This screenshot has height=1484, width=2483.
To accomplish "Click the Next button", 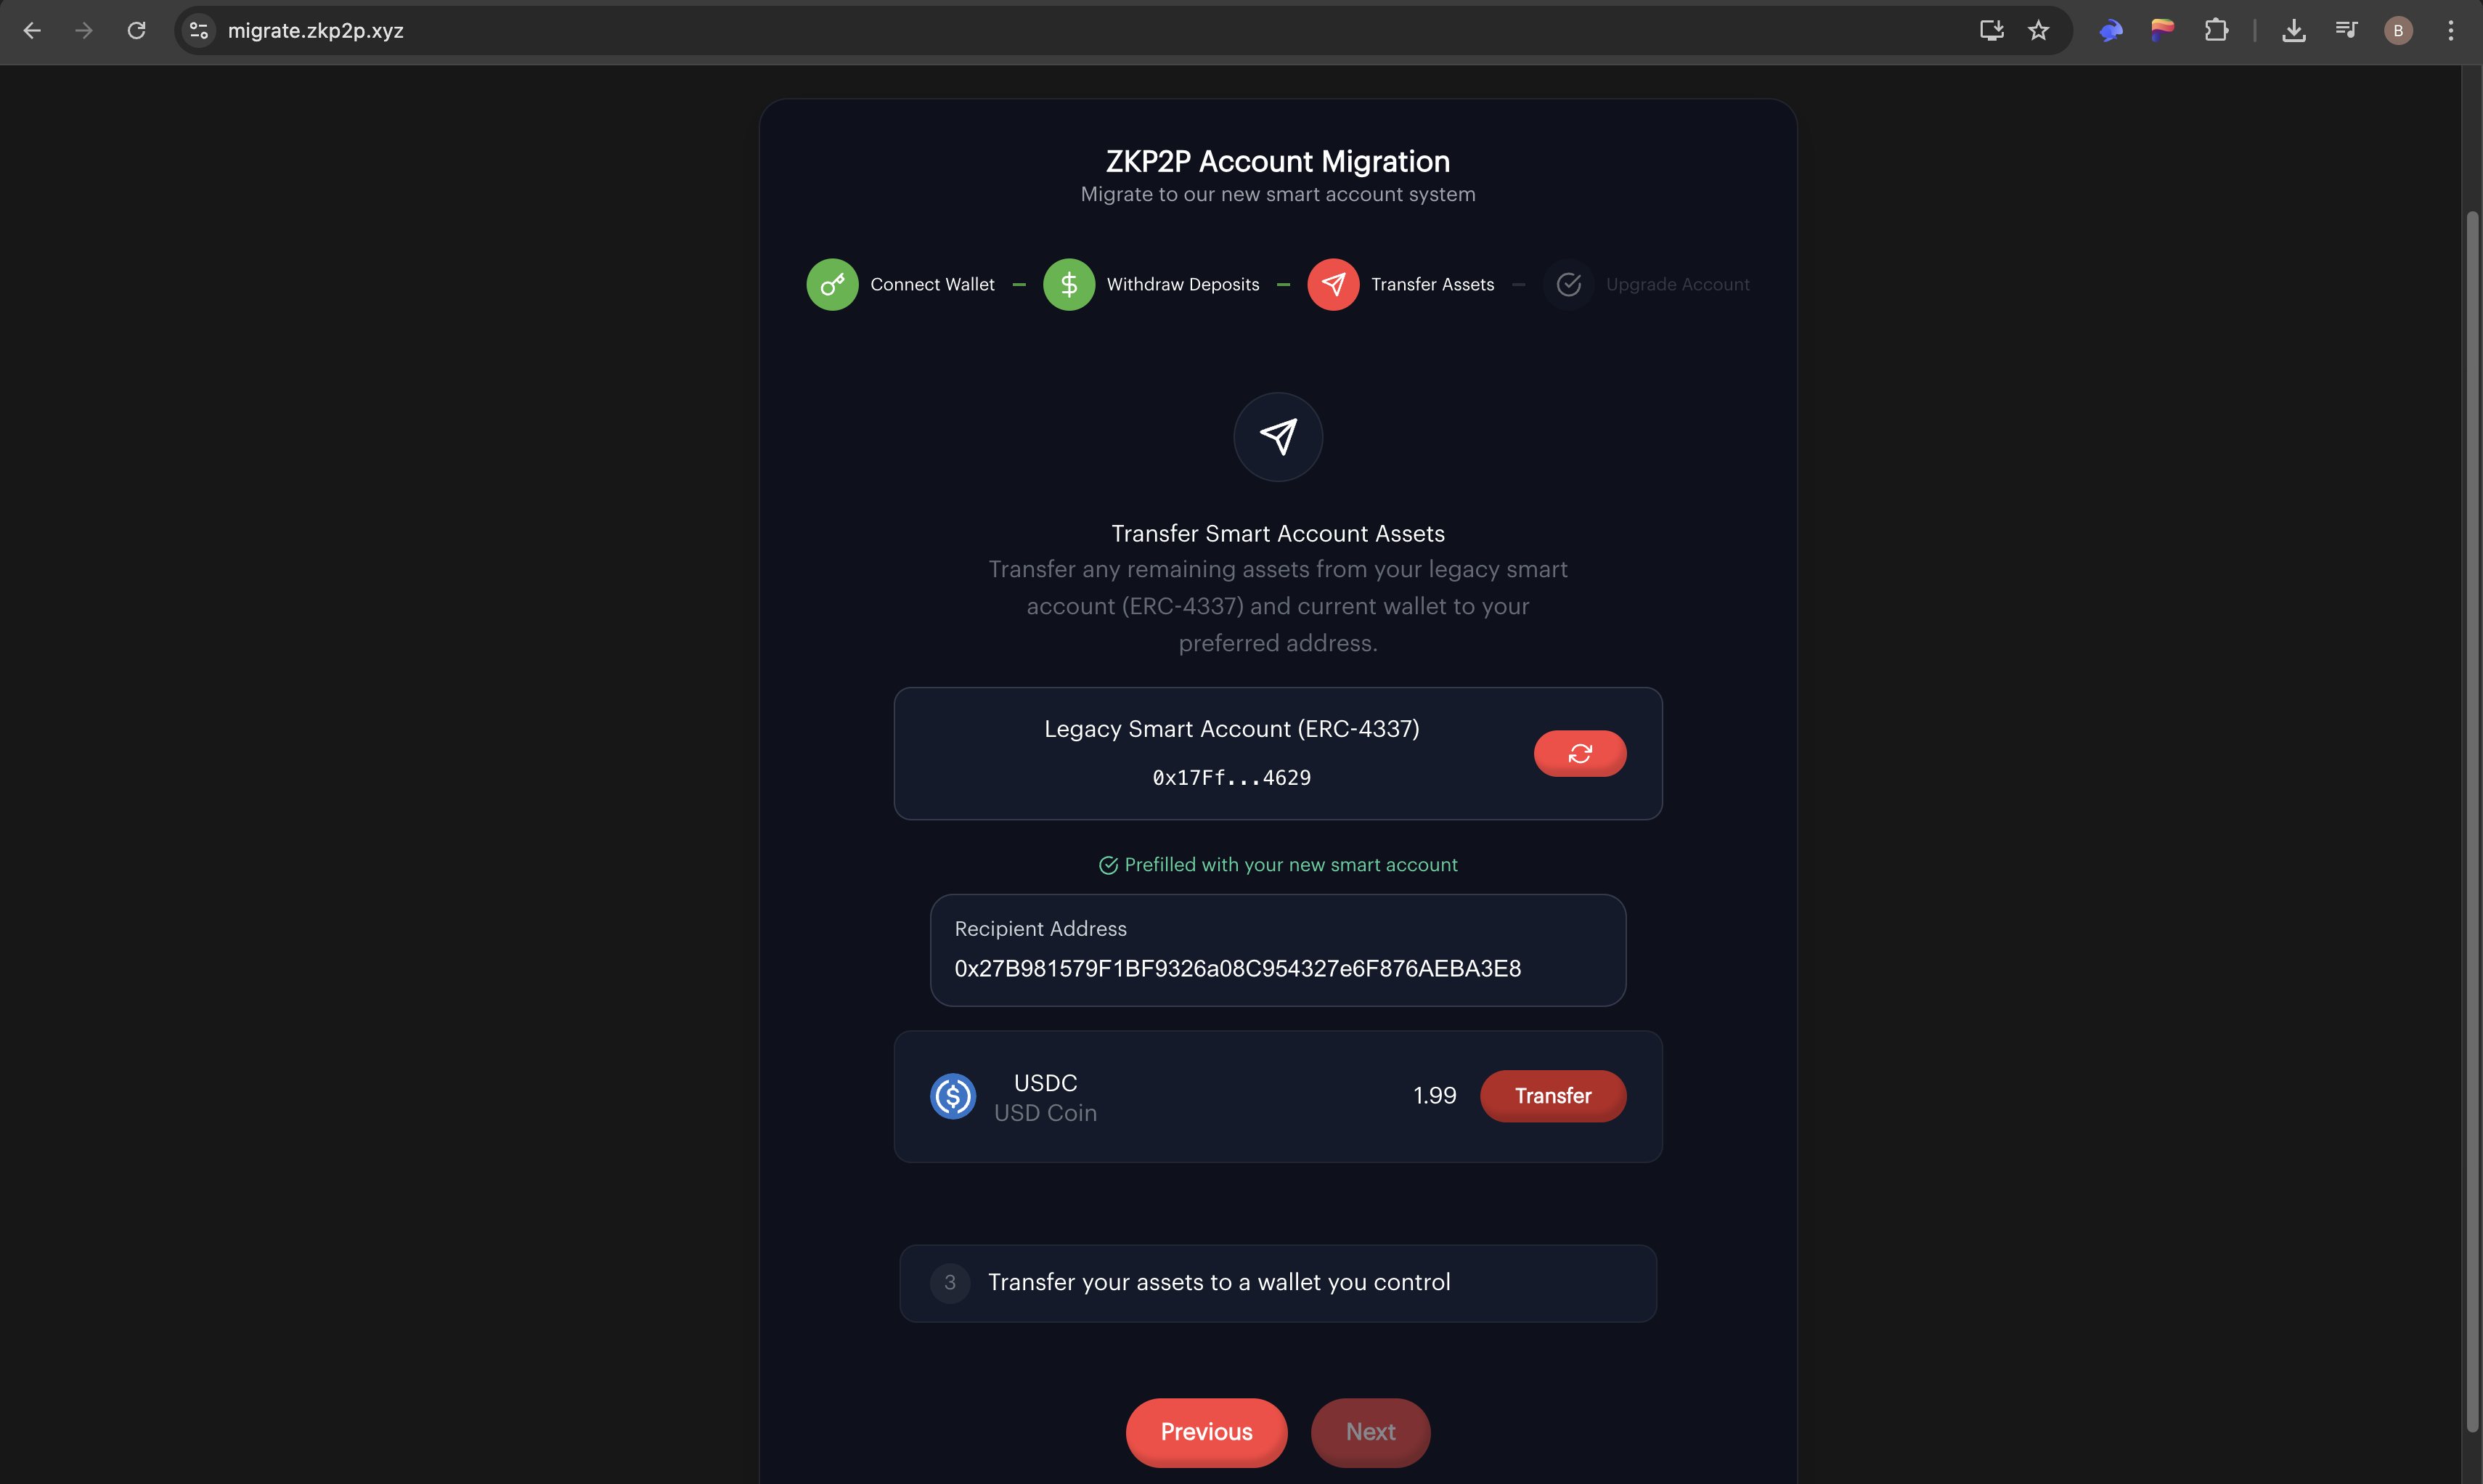I will tap(1370, 1432).
